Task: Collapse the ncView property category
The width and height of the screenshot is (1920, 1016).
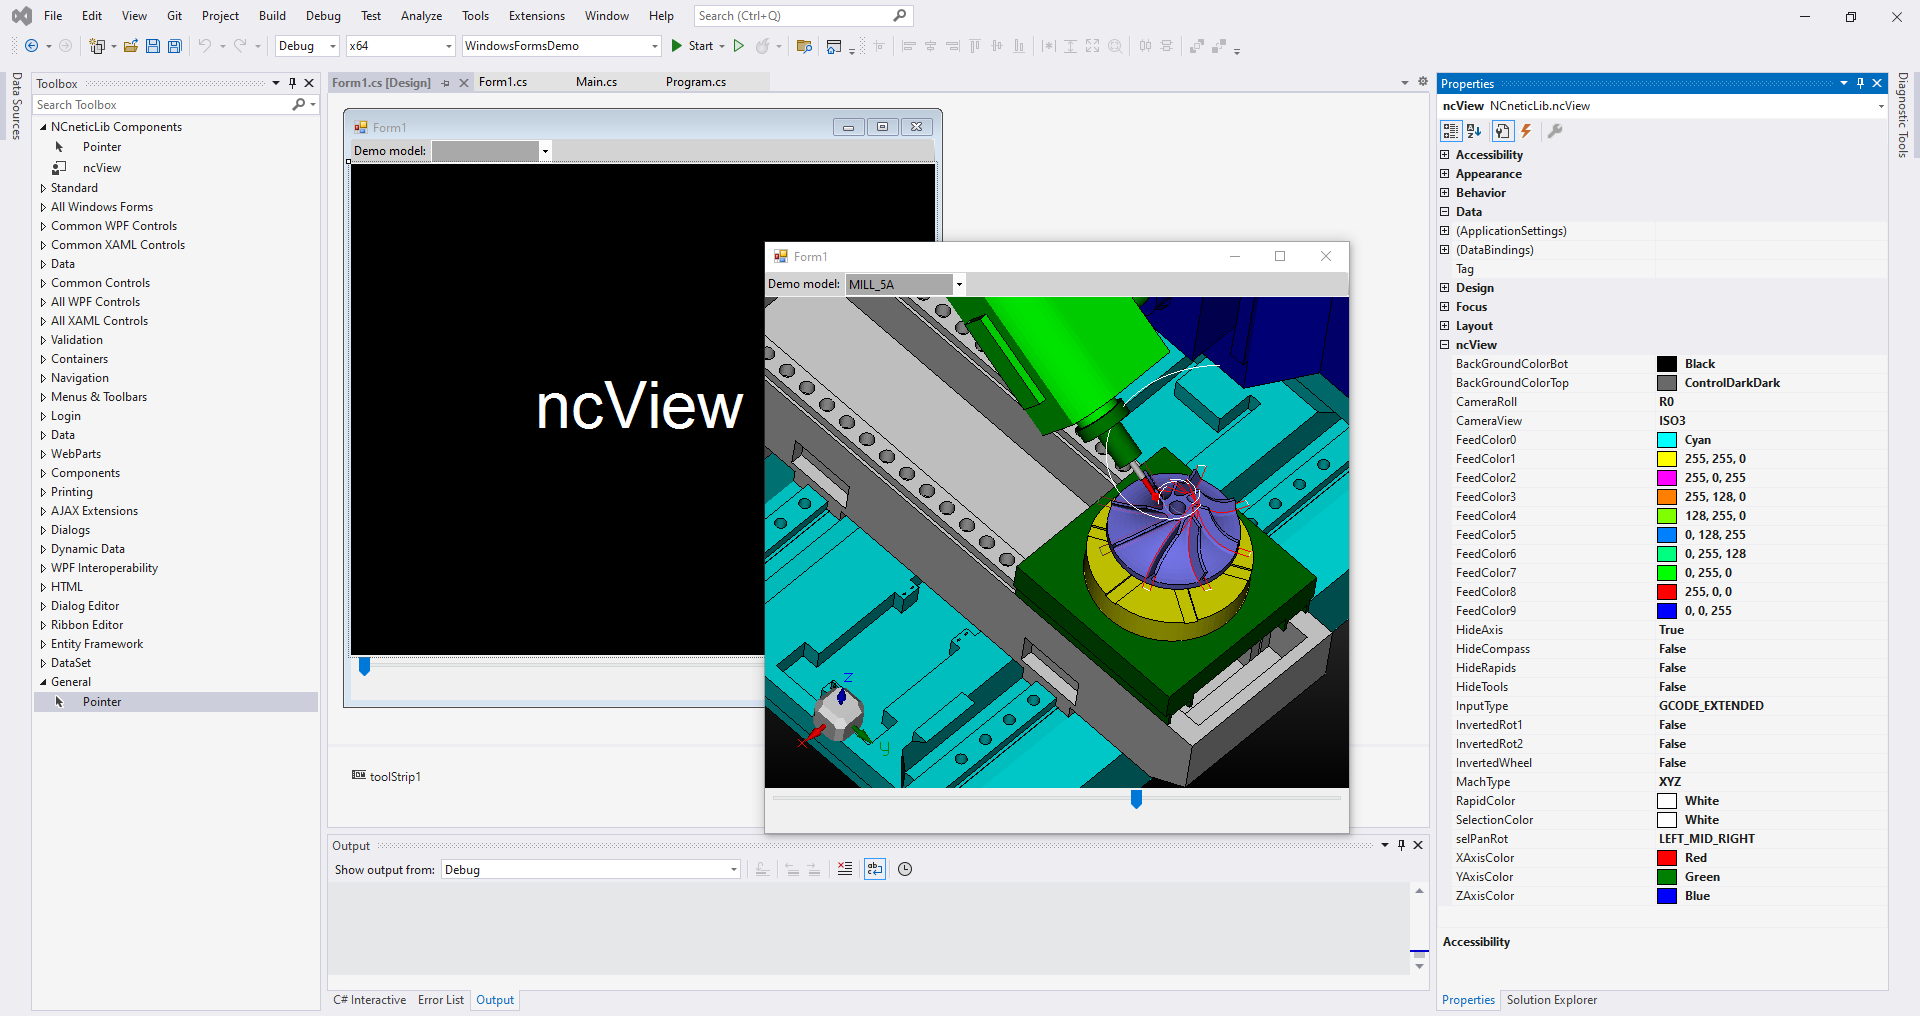Action: pyautogui.click(x=1444, y=345)
